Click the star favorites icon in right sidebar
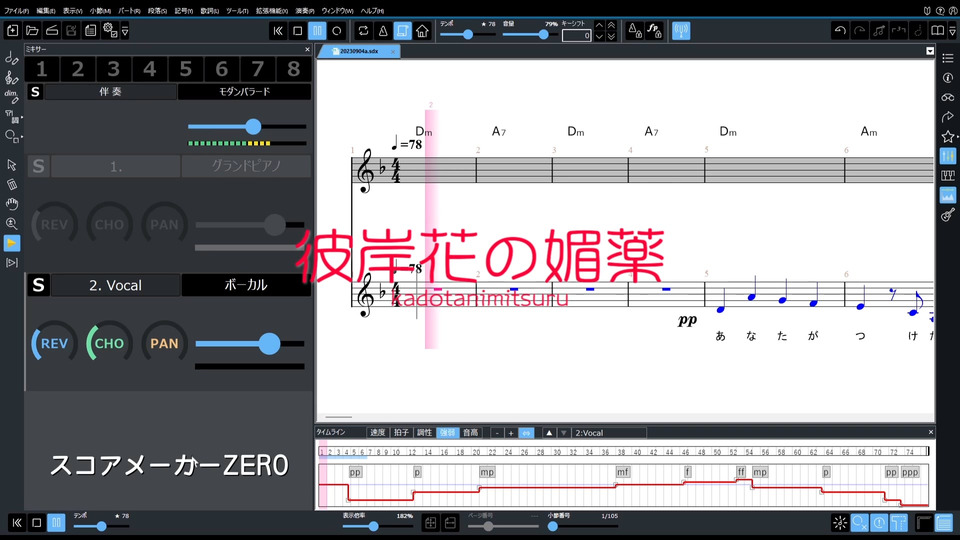Screen dimensions: 960x540 (x=948, y=137)
